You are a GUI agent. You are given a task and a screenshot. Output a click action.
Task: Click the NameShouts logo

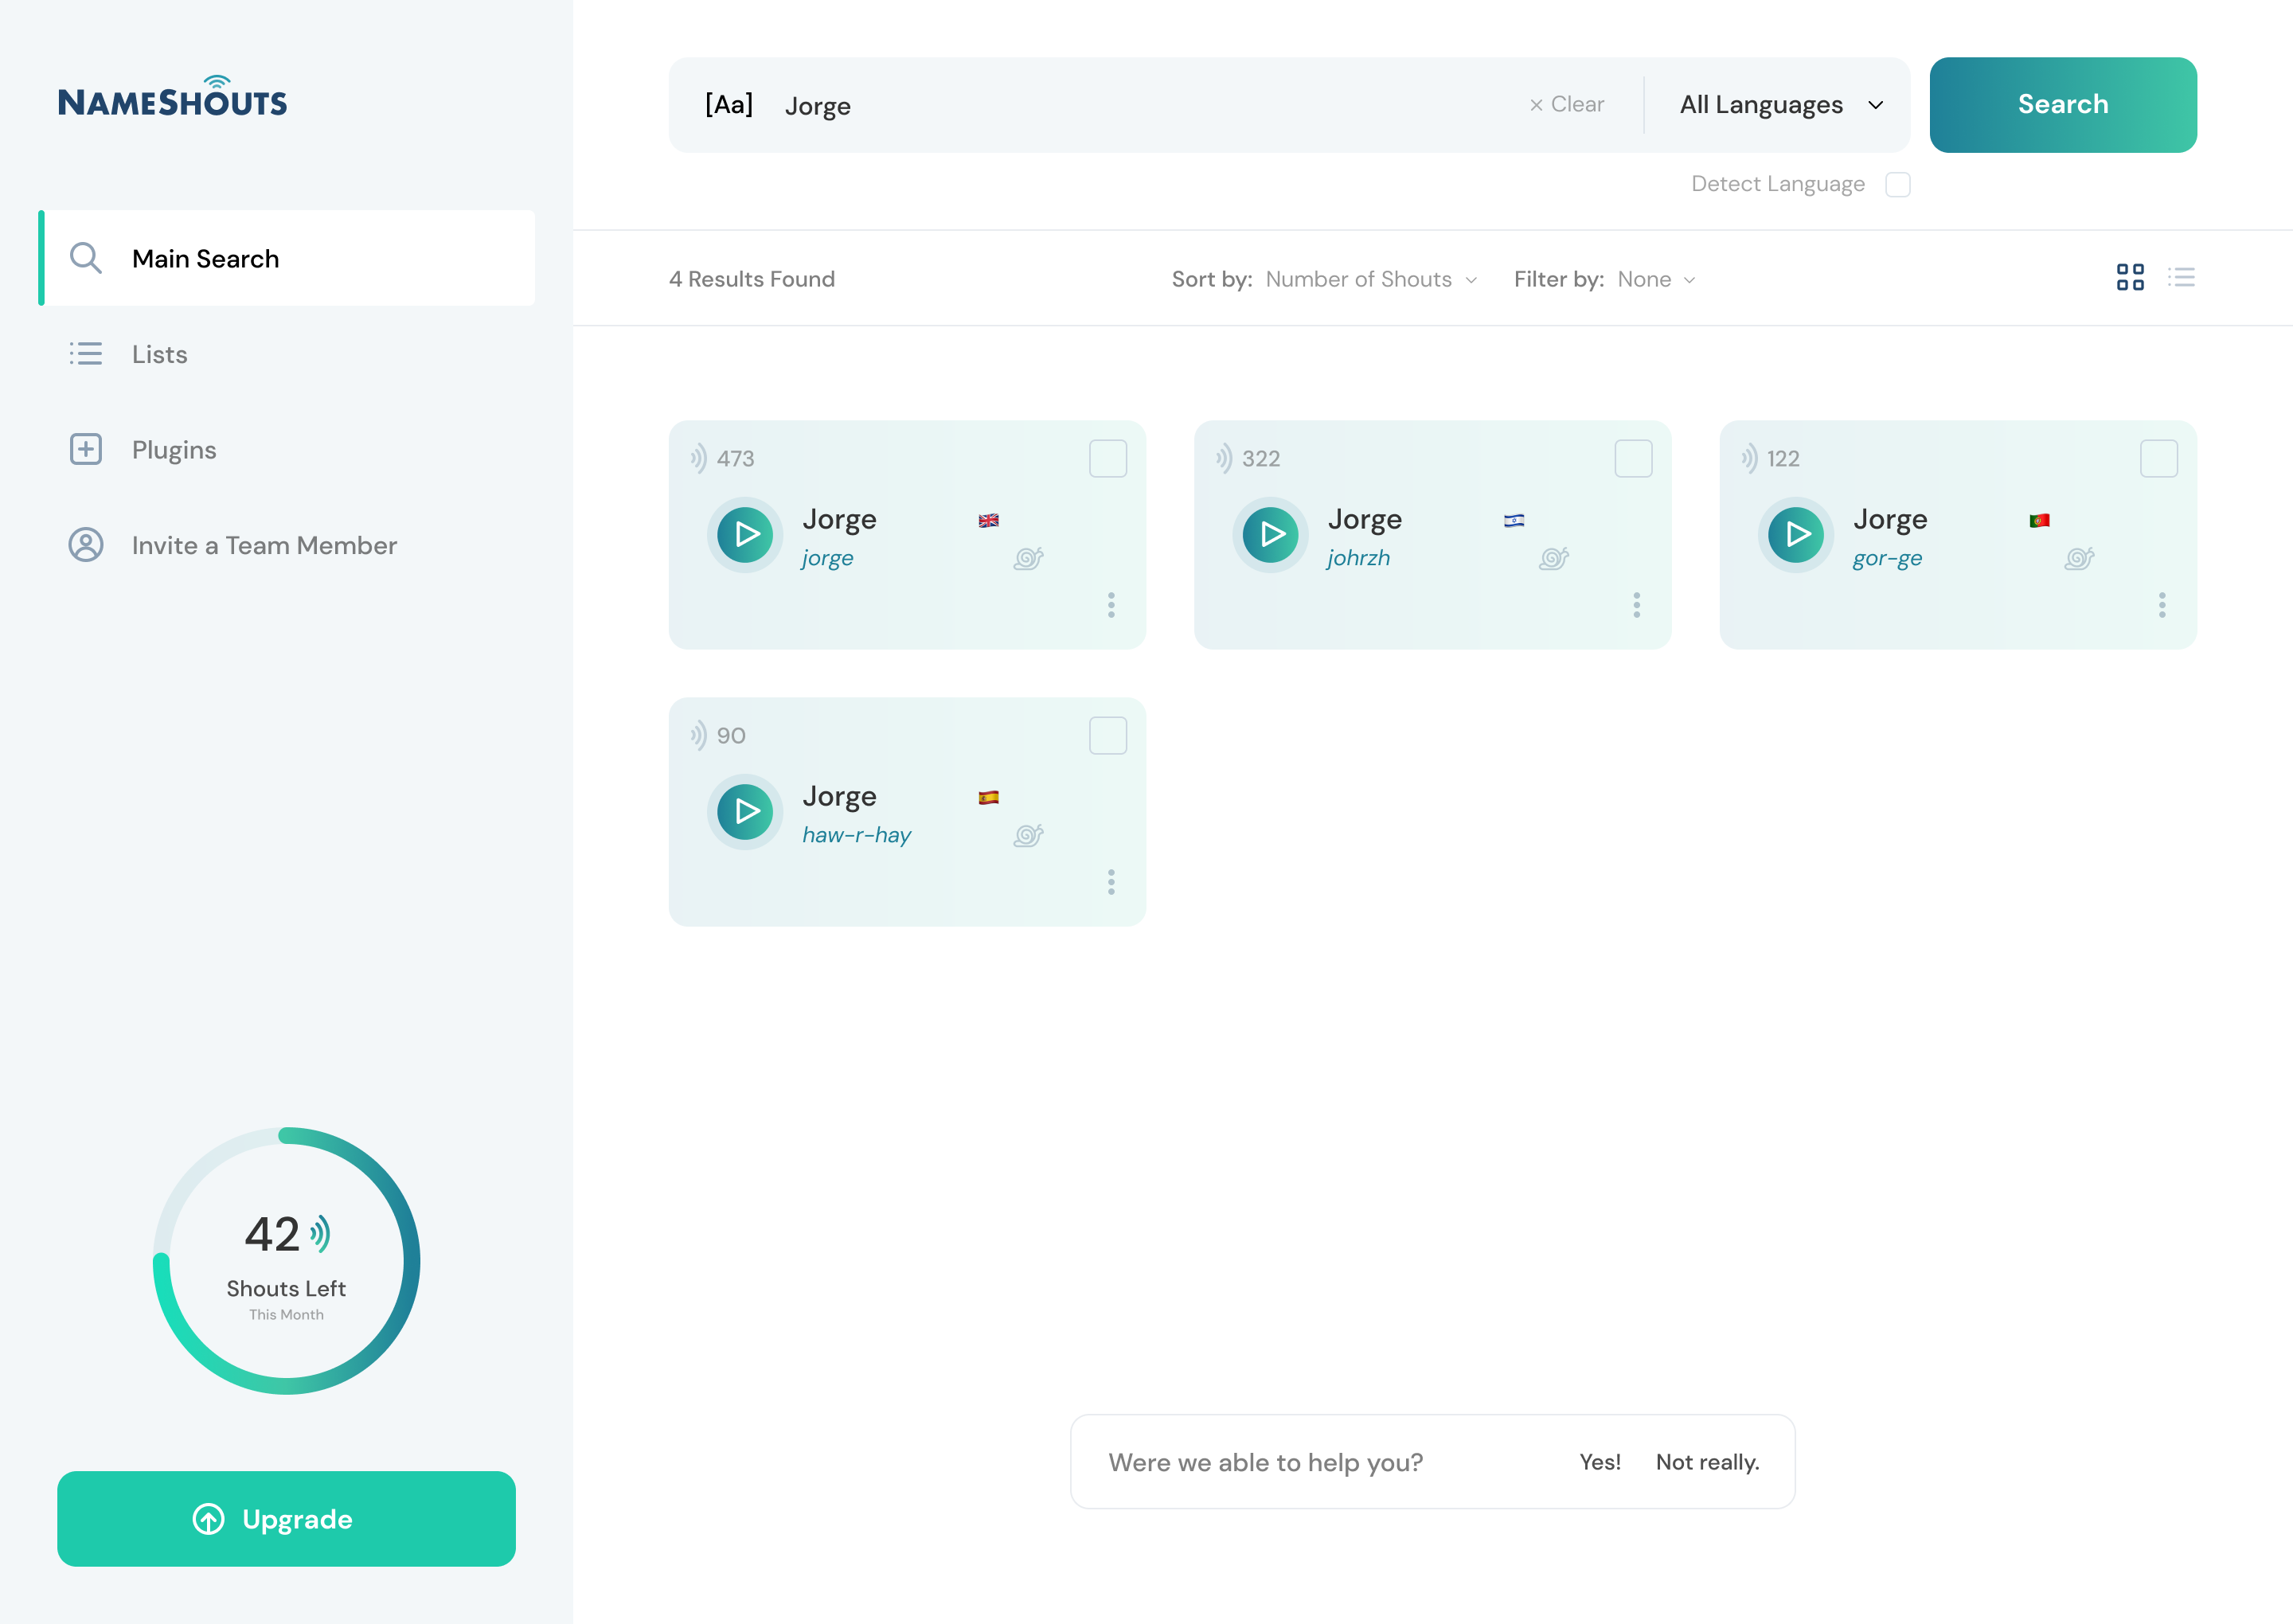172,96
